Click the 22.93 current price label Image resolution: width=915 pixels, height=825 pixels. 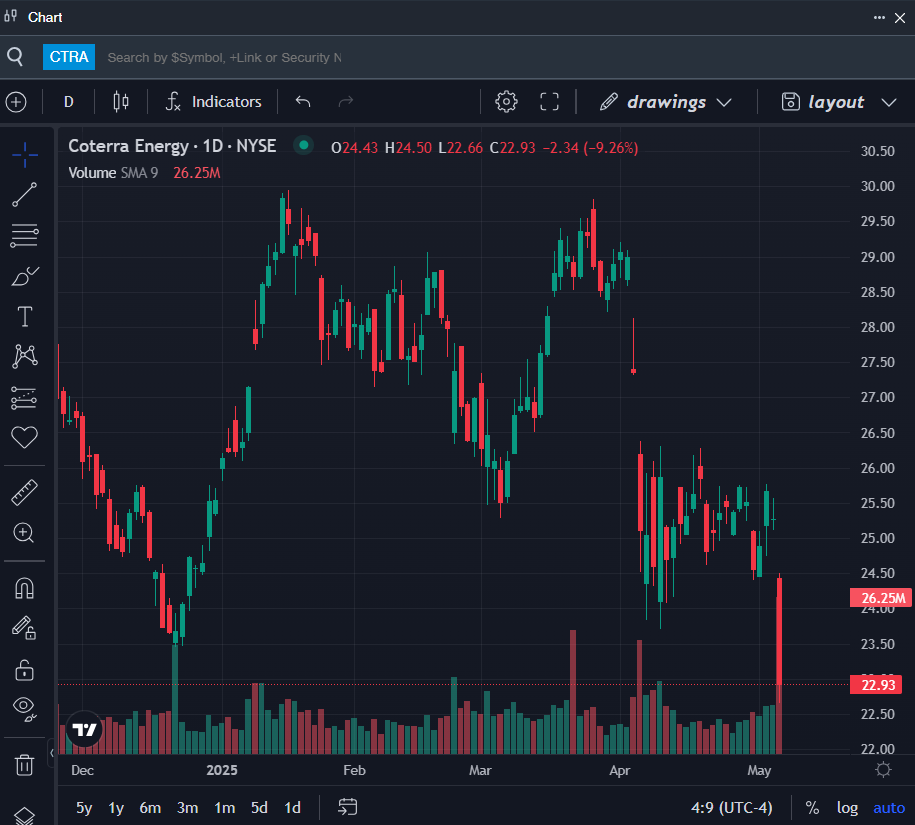[878, 684]
